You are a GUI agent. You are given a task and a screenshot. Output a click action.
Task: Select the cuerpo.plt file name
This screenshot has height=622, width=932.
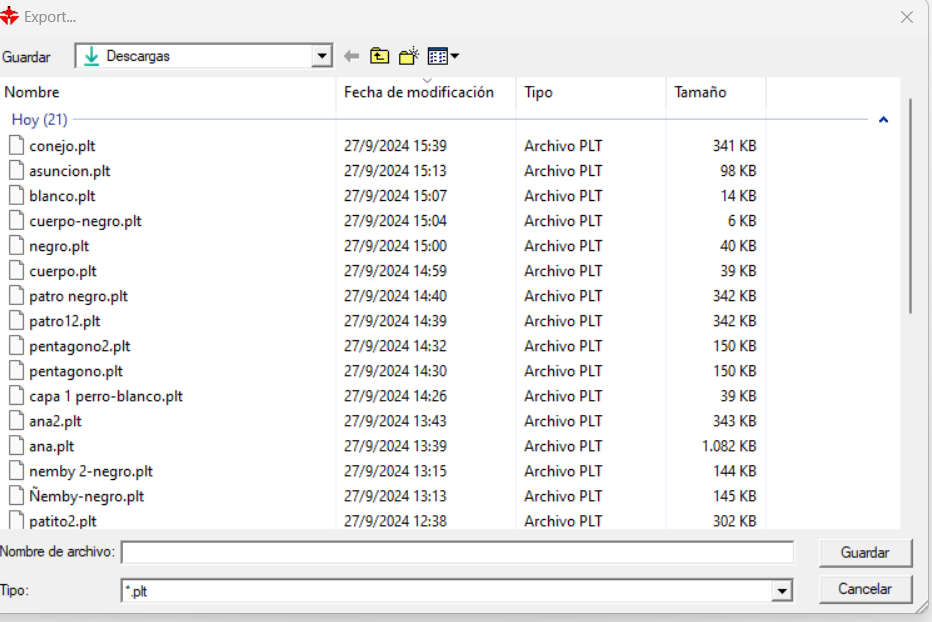pyautogui.click(x=62, y=271)
